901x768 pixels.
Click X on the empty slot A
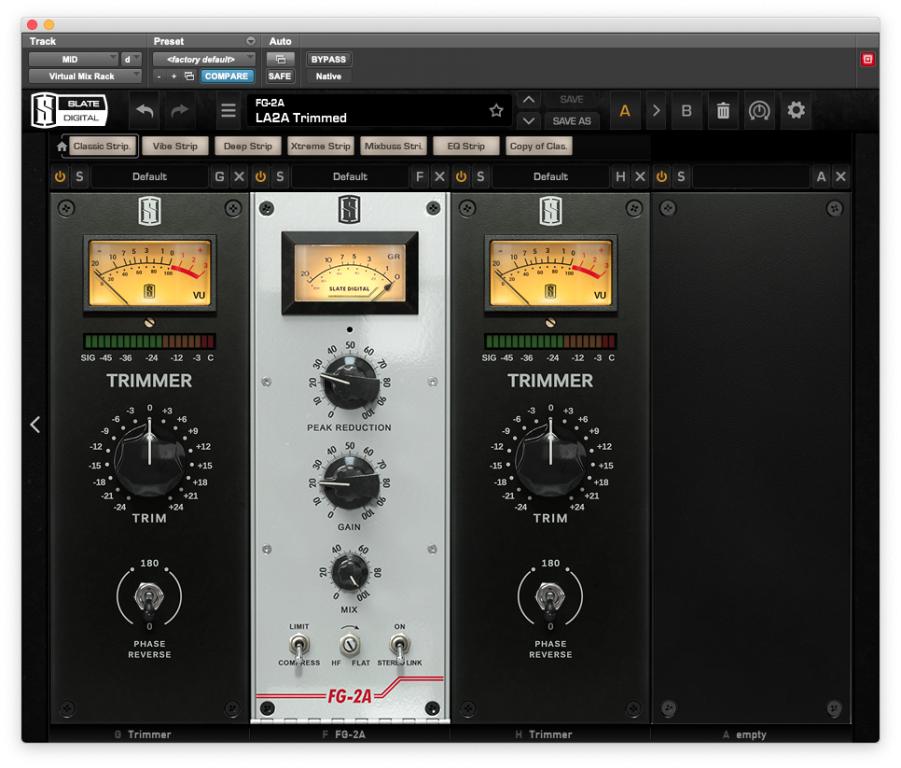pyautogui.click(x=841, y=177)
